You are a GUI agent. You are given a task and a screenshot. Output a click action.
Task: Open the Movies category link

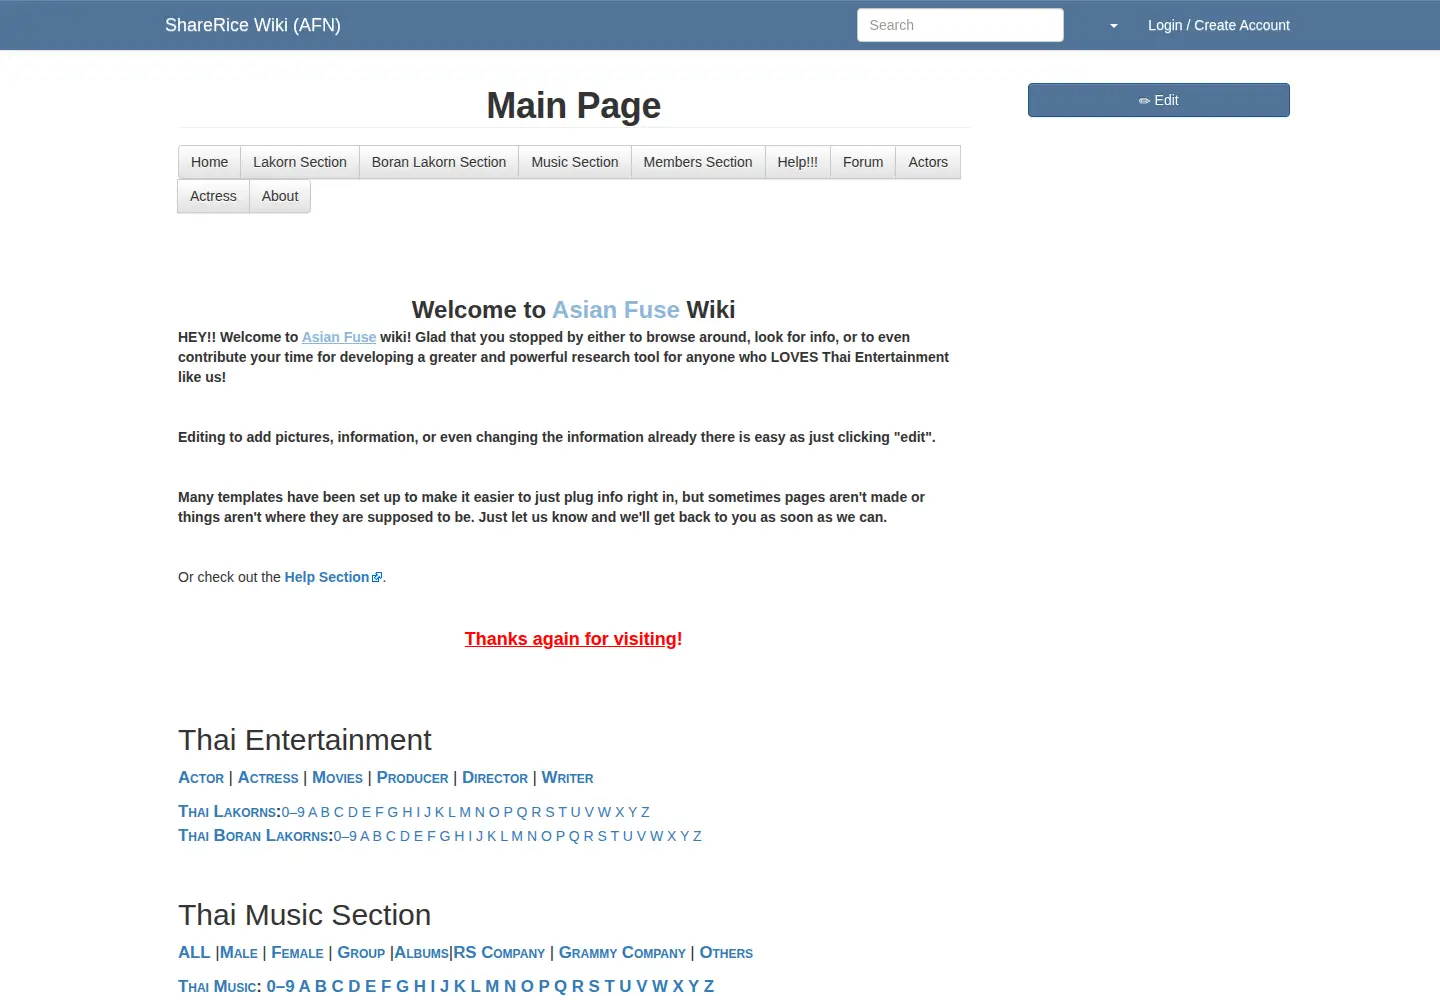(x=337, y=778)
